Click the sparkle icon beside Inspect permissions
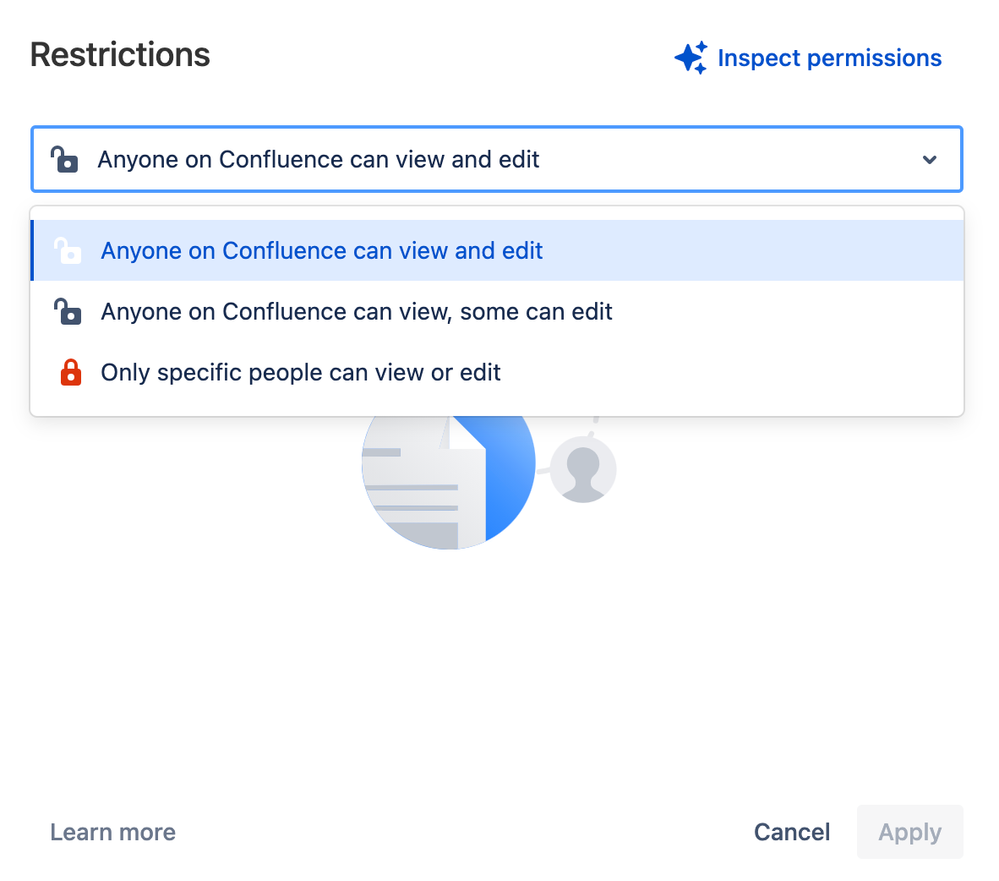Screen dimensions: 999x881 pos(691,58)
